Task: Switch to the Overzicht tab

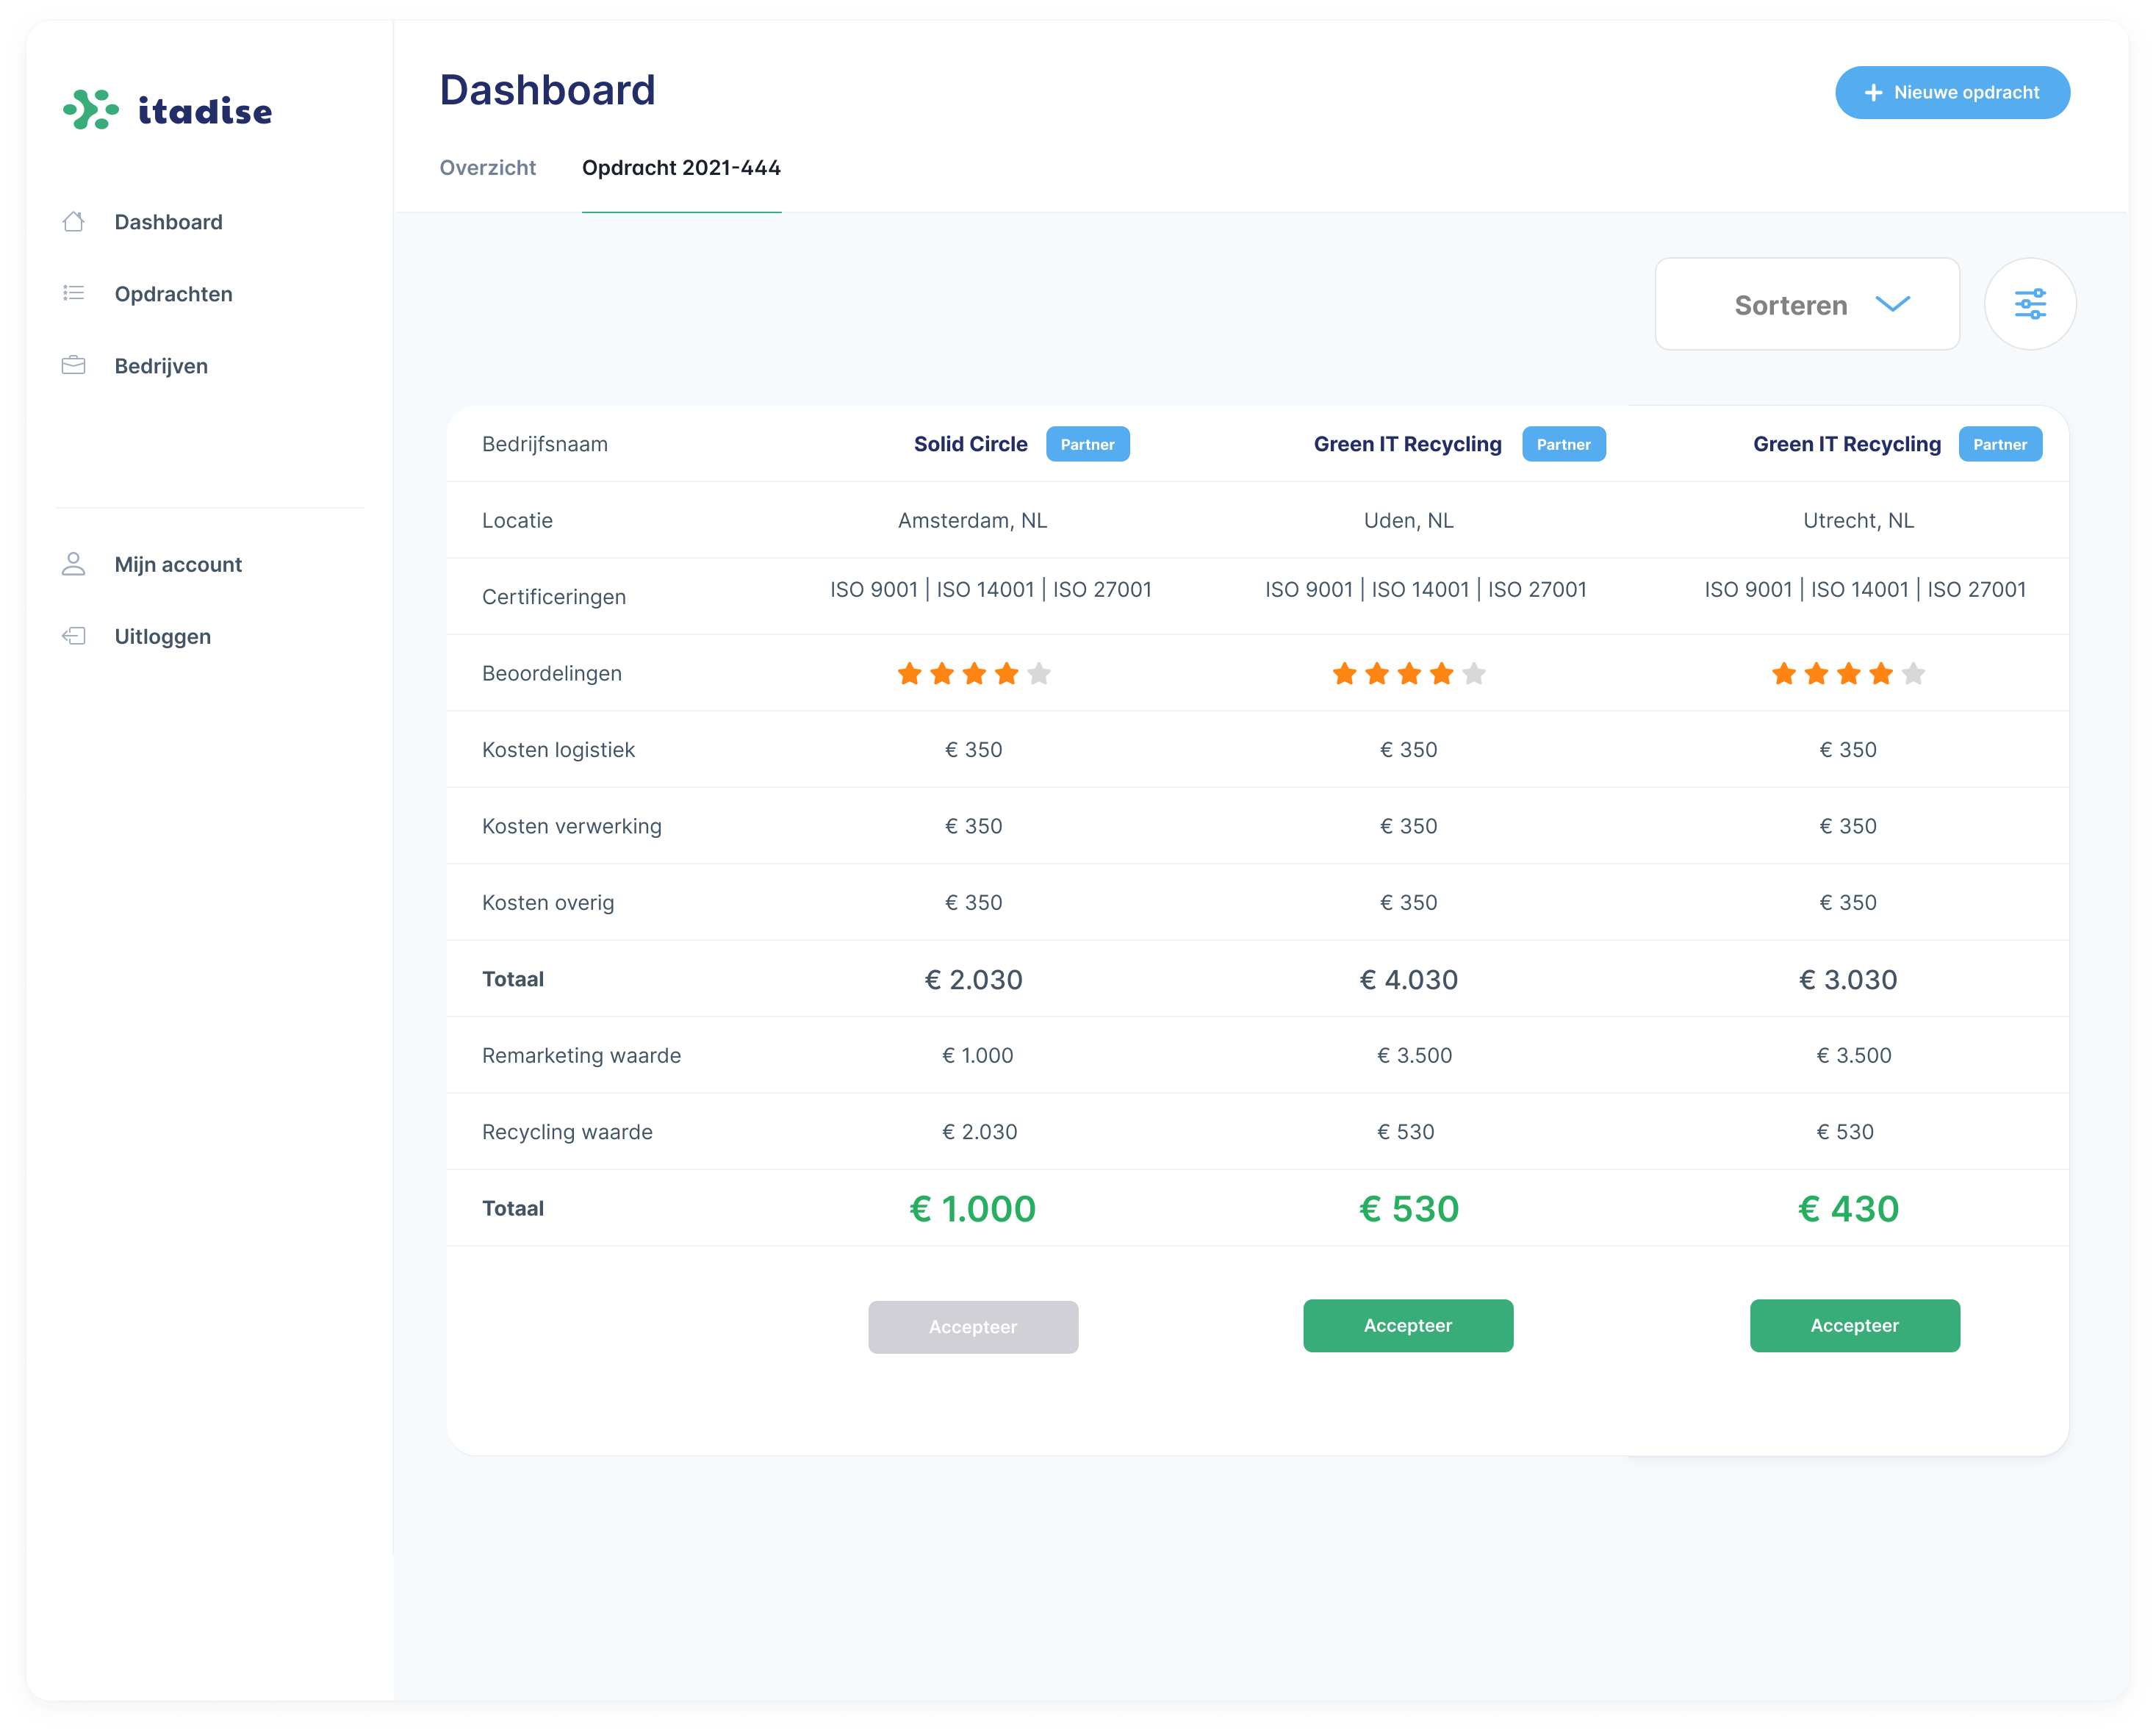Action: click(487, 168)
